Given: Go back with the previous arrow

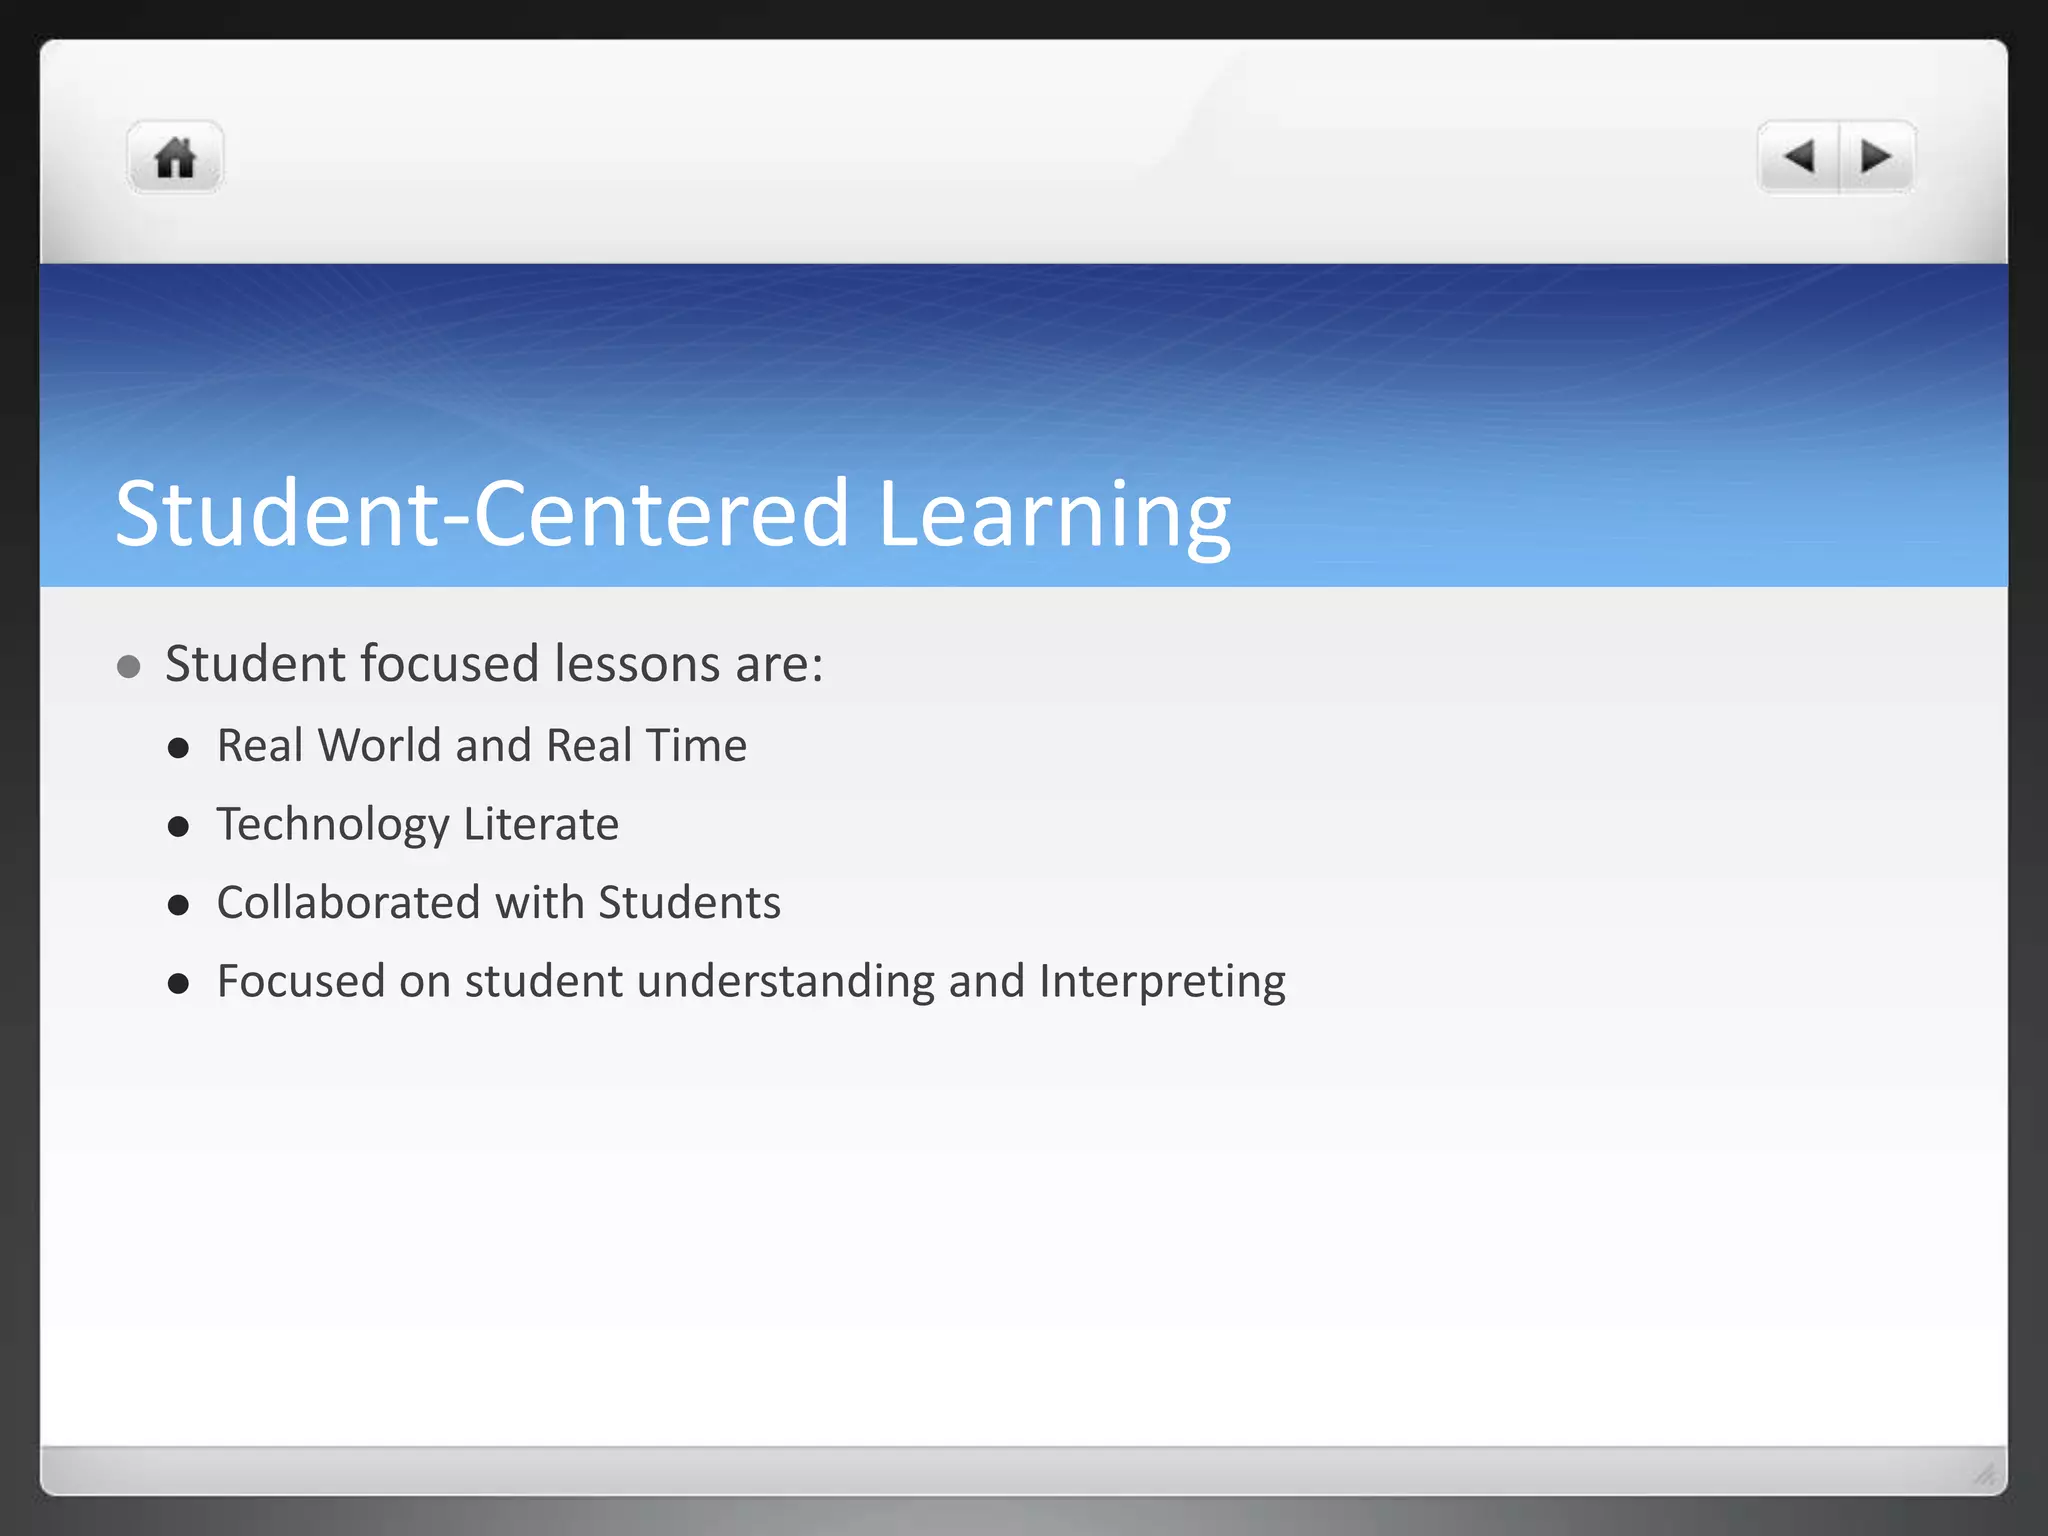Looking at the screenshot, I should (x=1799, y=157).
